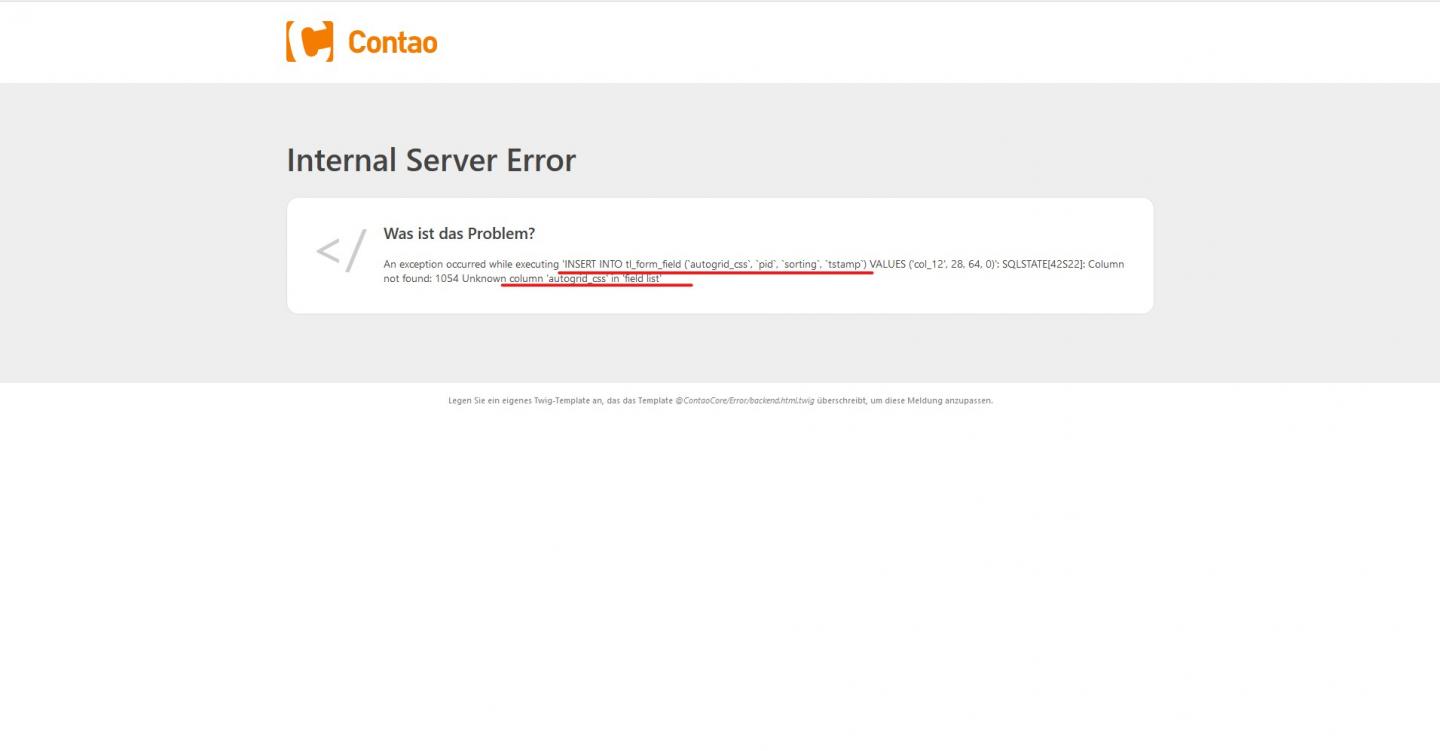Click the 'Was ist das Problem?' heading

coord(459,233)
